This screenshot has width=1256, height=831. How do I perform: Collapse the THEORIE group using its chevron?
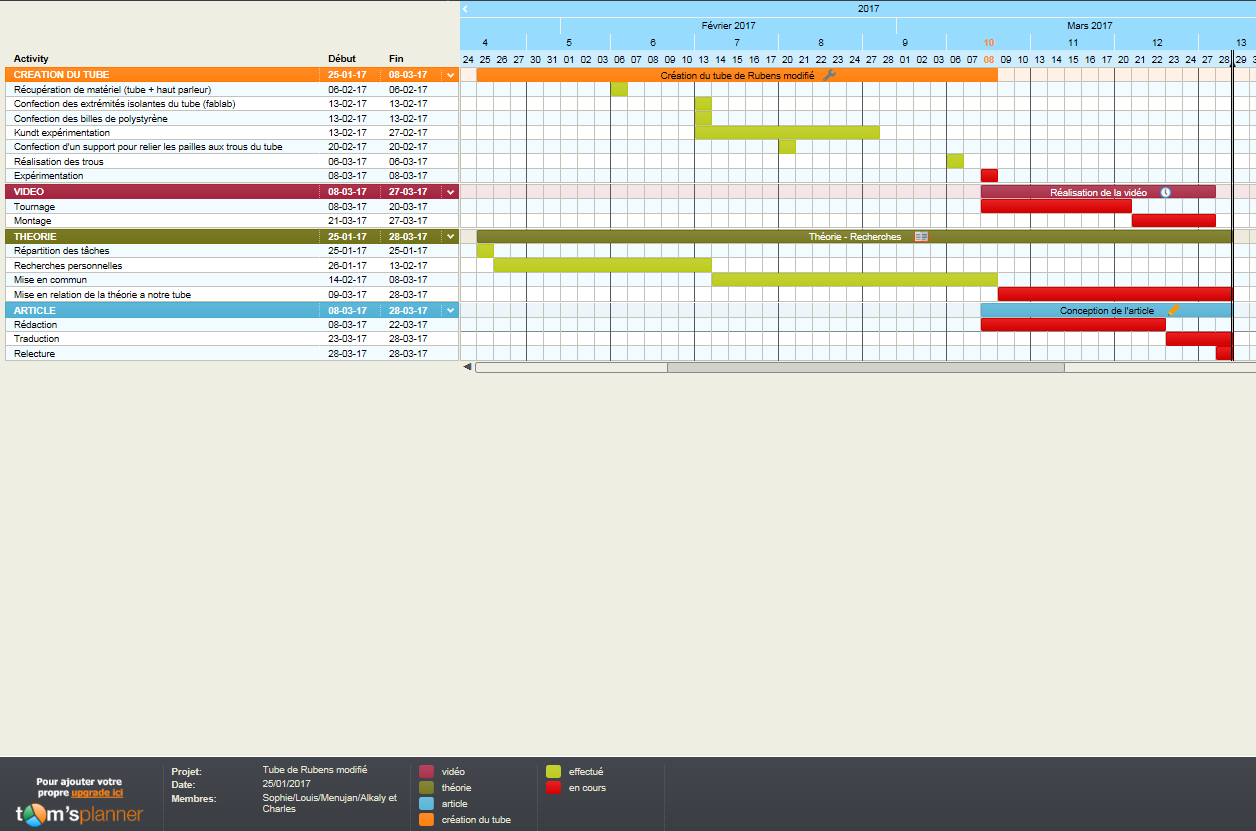(450, 237)
